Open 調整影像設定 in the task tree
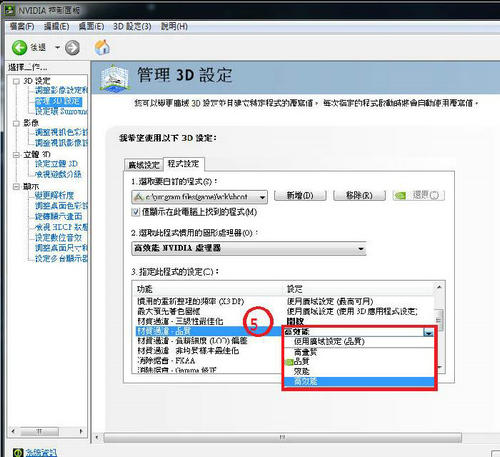Screen dimensions: 500x457 point(61,90)
